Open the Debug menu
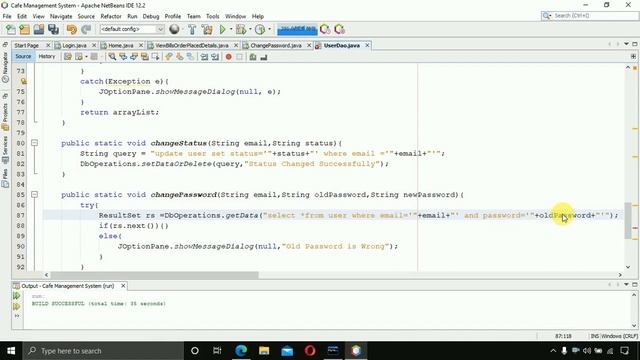This screenshot has height=360, width=640. (x=151, y=16)
